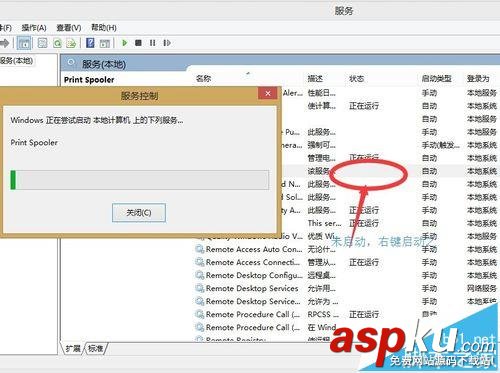Image resolution: width=500 pixels, height=373 pixels.
Task: Sort by the 启动类型 column header
Action: (436, 79)
